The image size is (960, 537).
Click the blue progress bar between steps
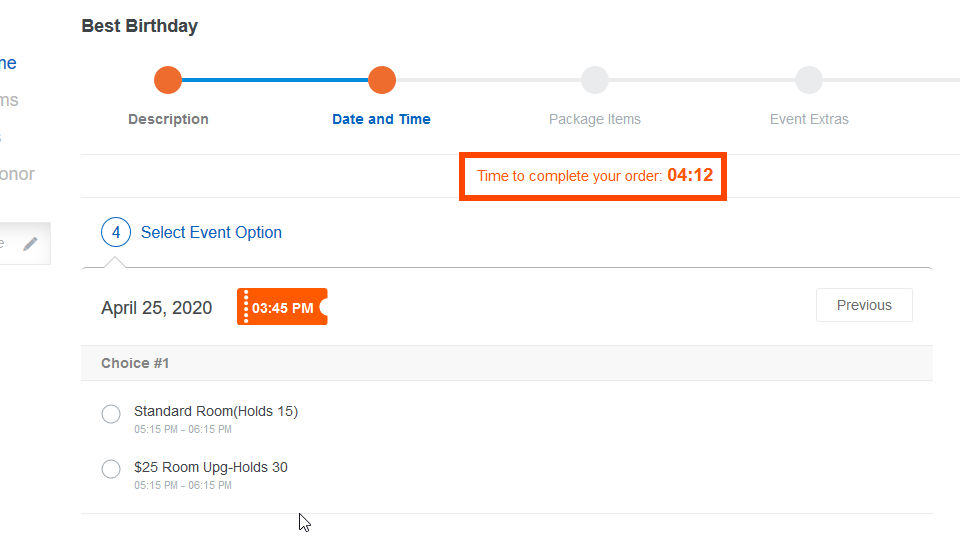(275, 80)
